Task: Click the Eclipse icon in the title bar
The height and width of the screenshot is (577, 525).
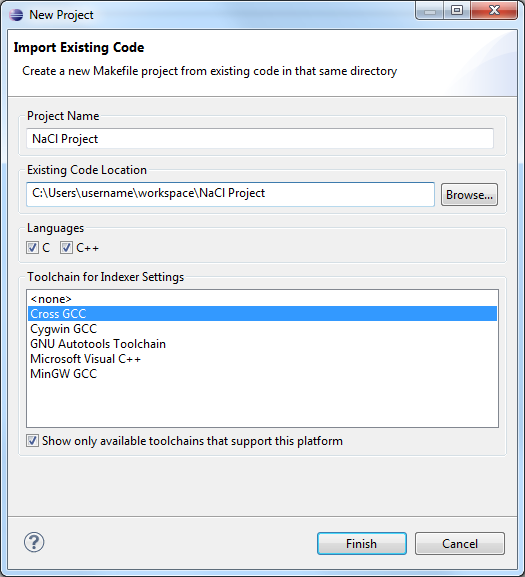Action: coord(16,15)
